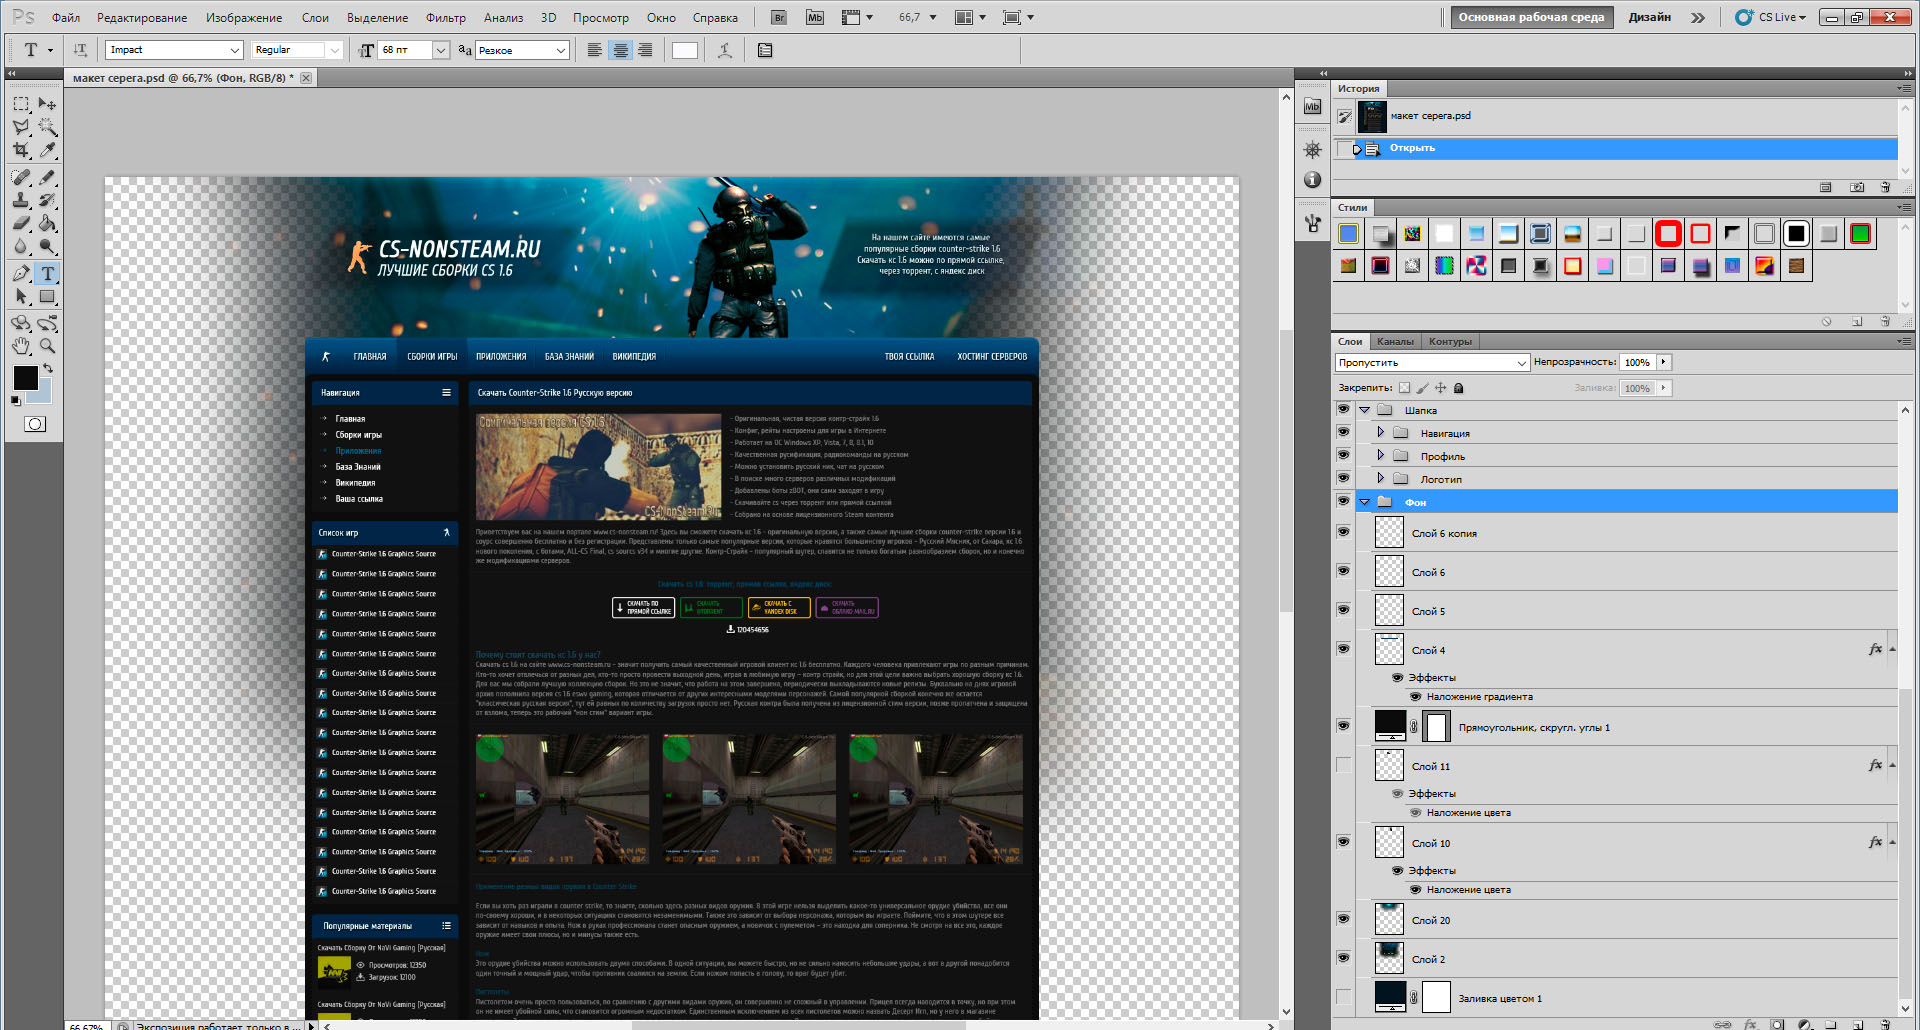The width and height of the screenshot is (1920, 1030).
Task: Open the CS Live menu
Action: point(1771,17)
